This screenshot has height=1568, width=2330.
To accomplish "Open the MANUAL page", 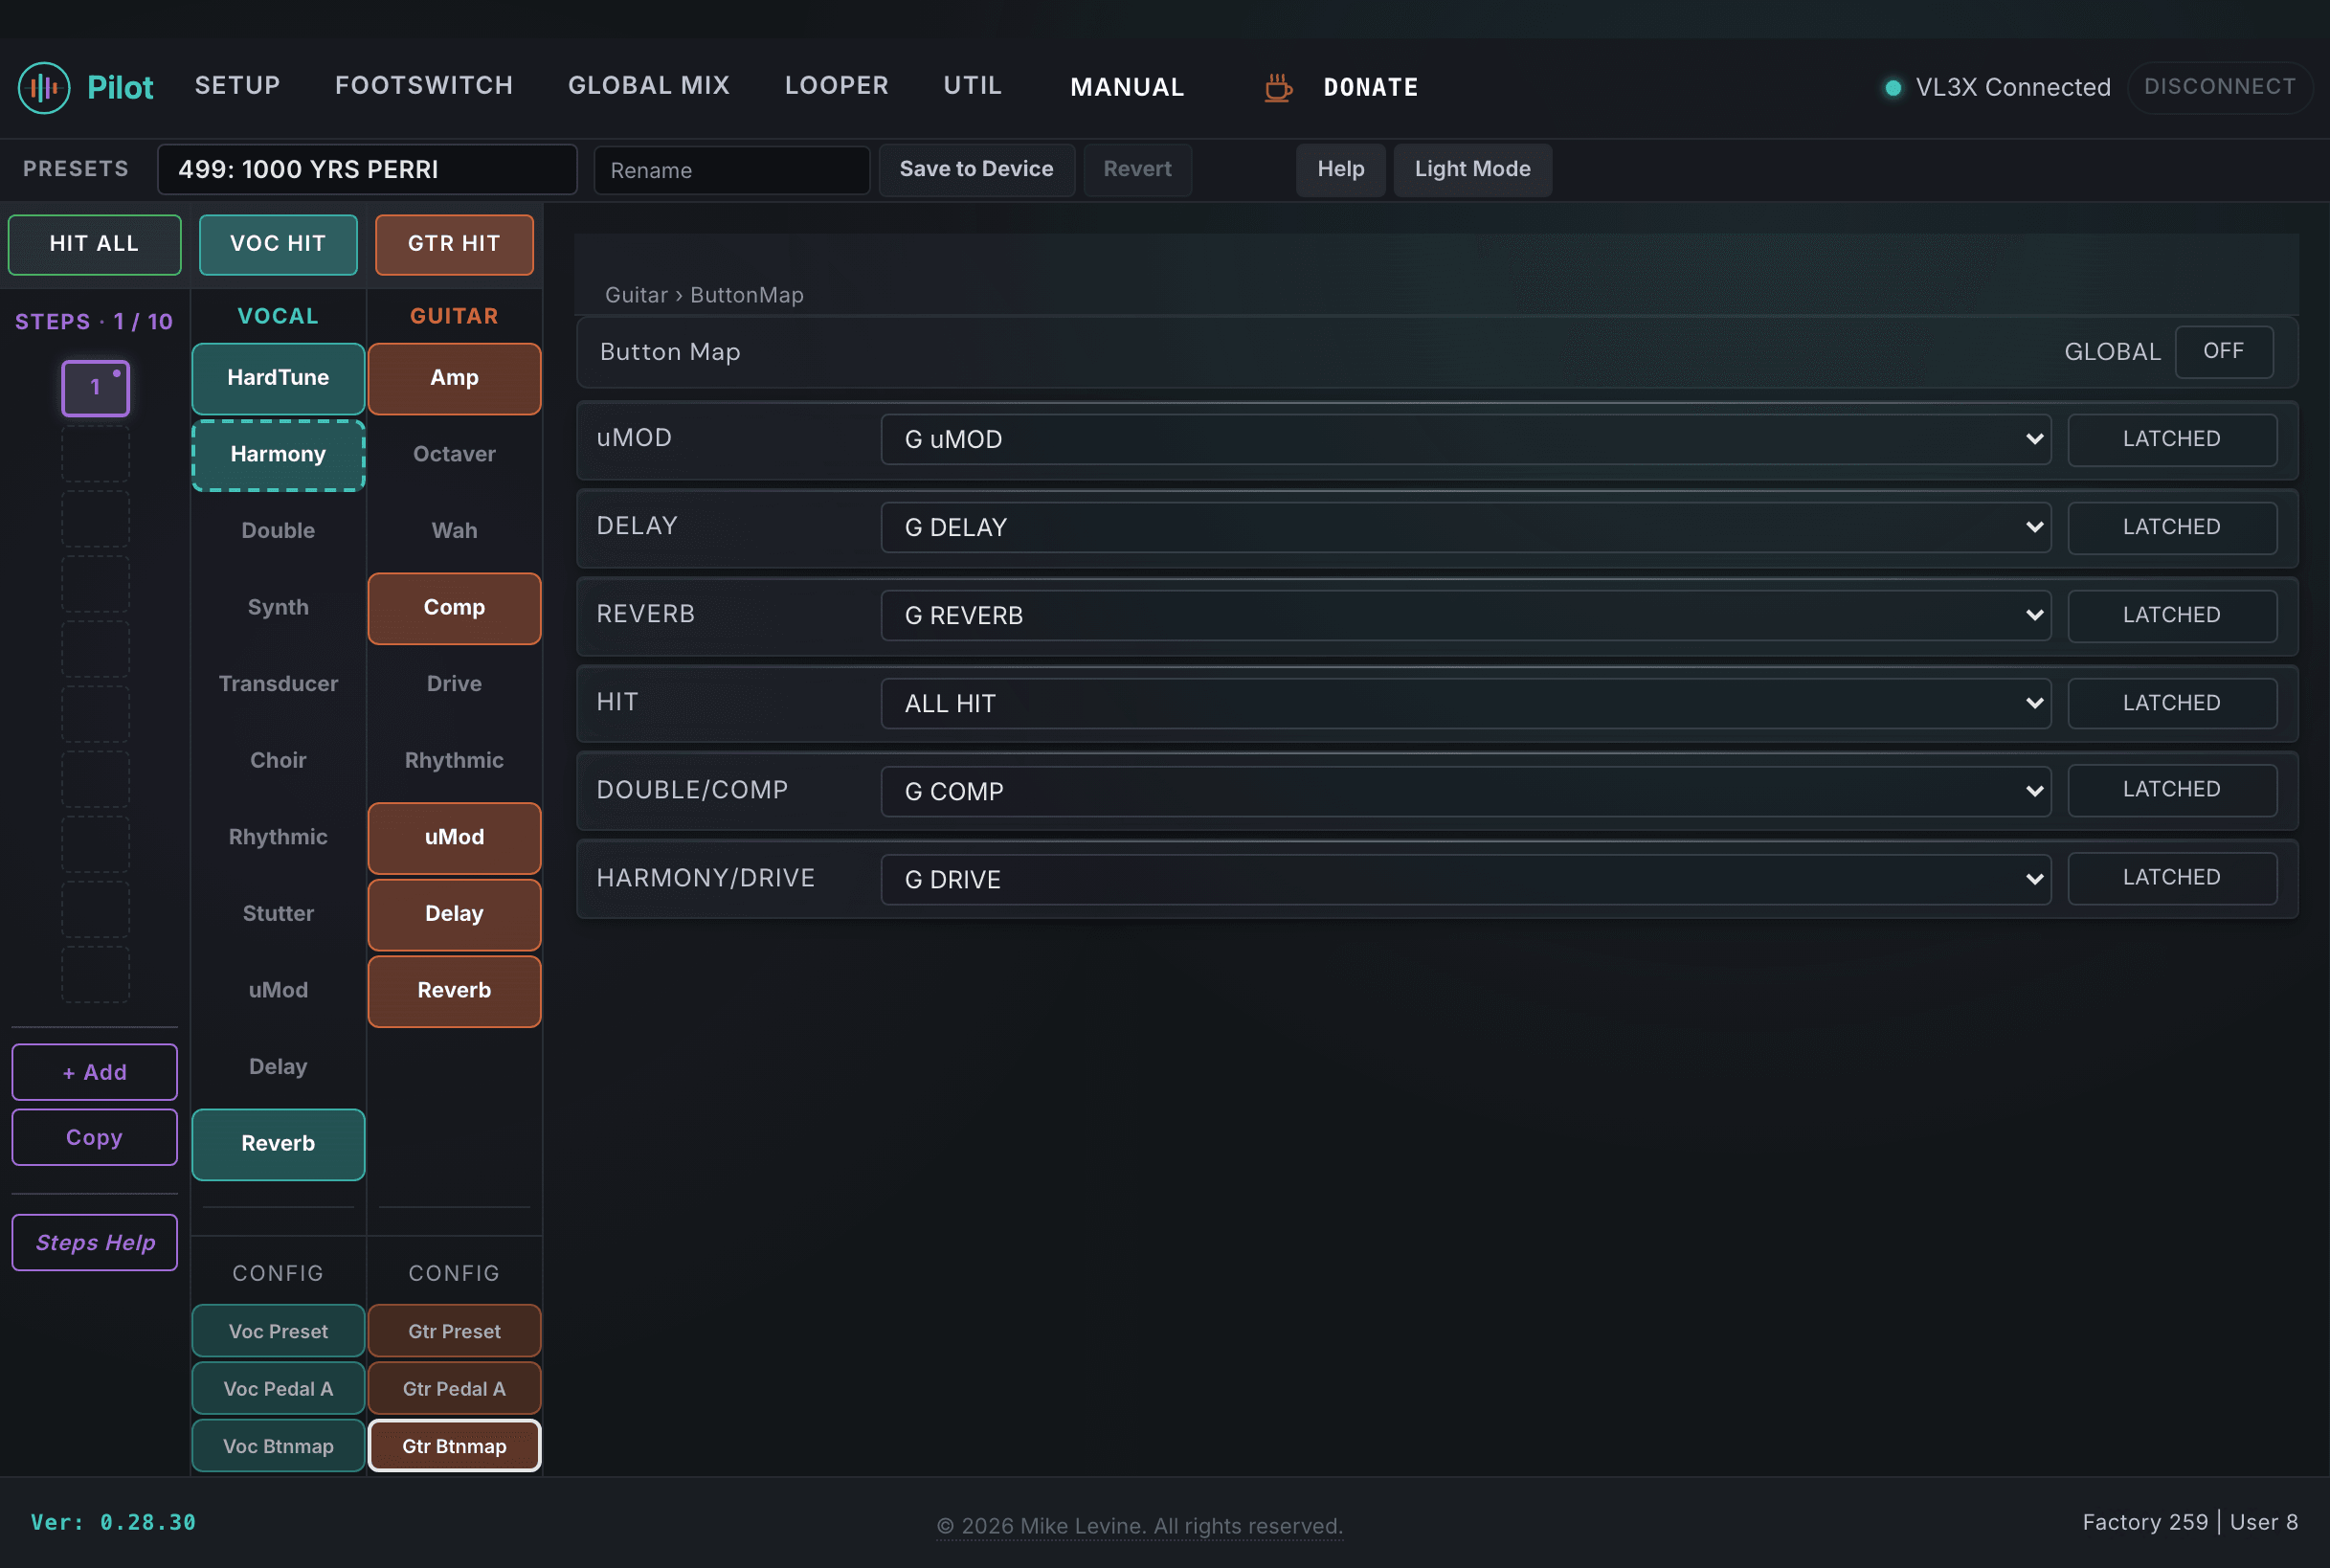I will click(1127, 87).
